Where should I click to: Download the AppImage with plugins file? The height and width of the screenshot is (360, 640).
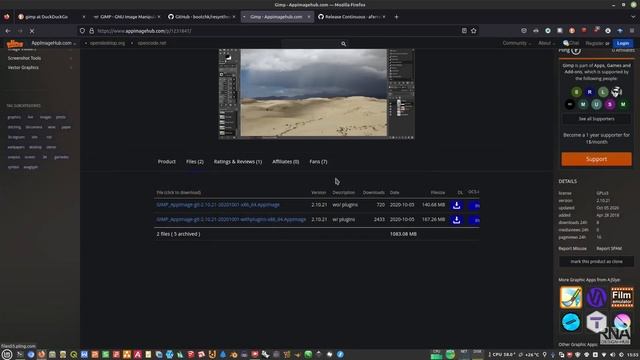(456, 220)
